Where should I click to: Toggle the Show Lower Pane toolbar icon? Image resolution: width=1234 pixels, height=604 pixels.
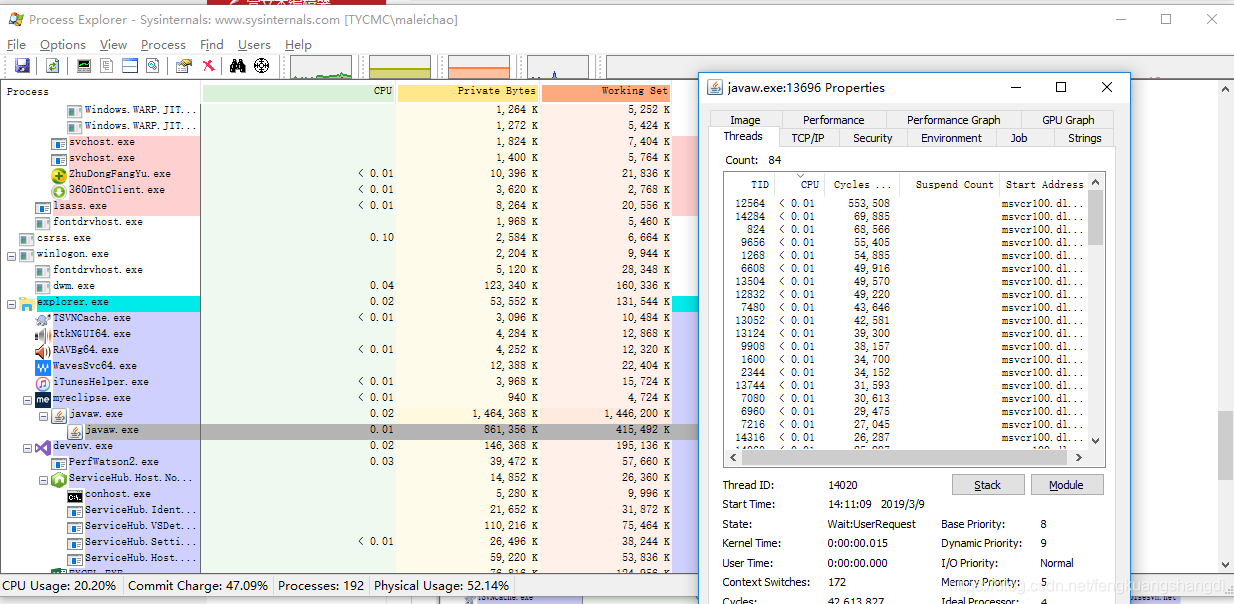click(130, 66)
